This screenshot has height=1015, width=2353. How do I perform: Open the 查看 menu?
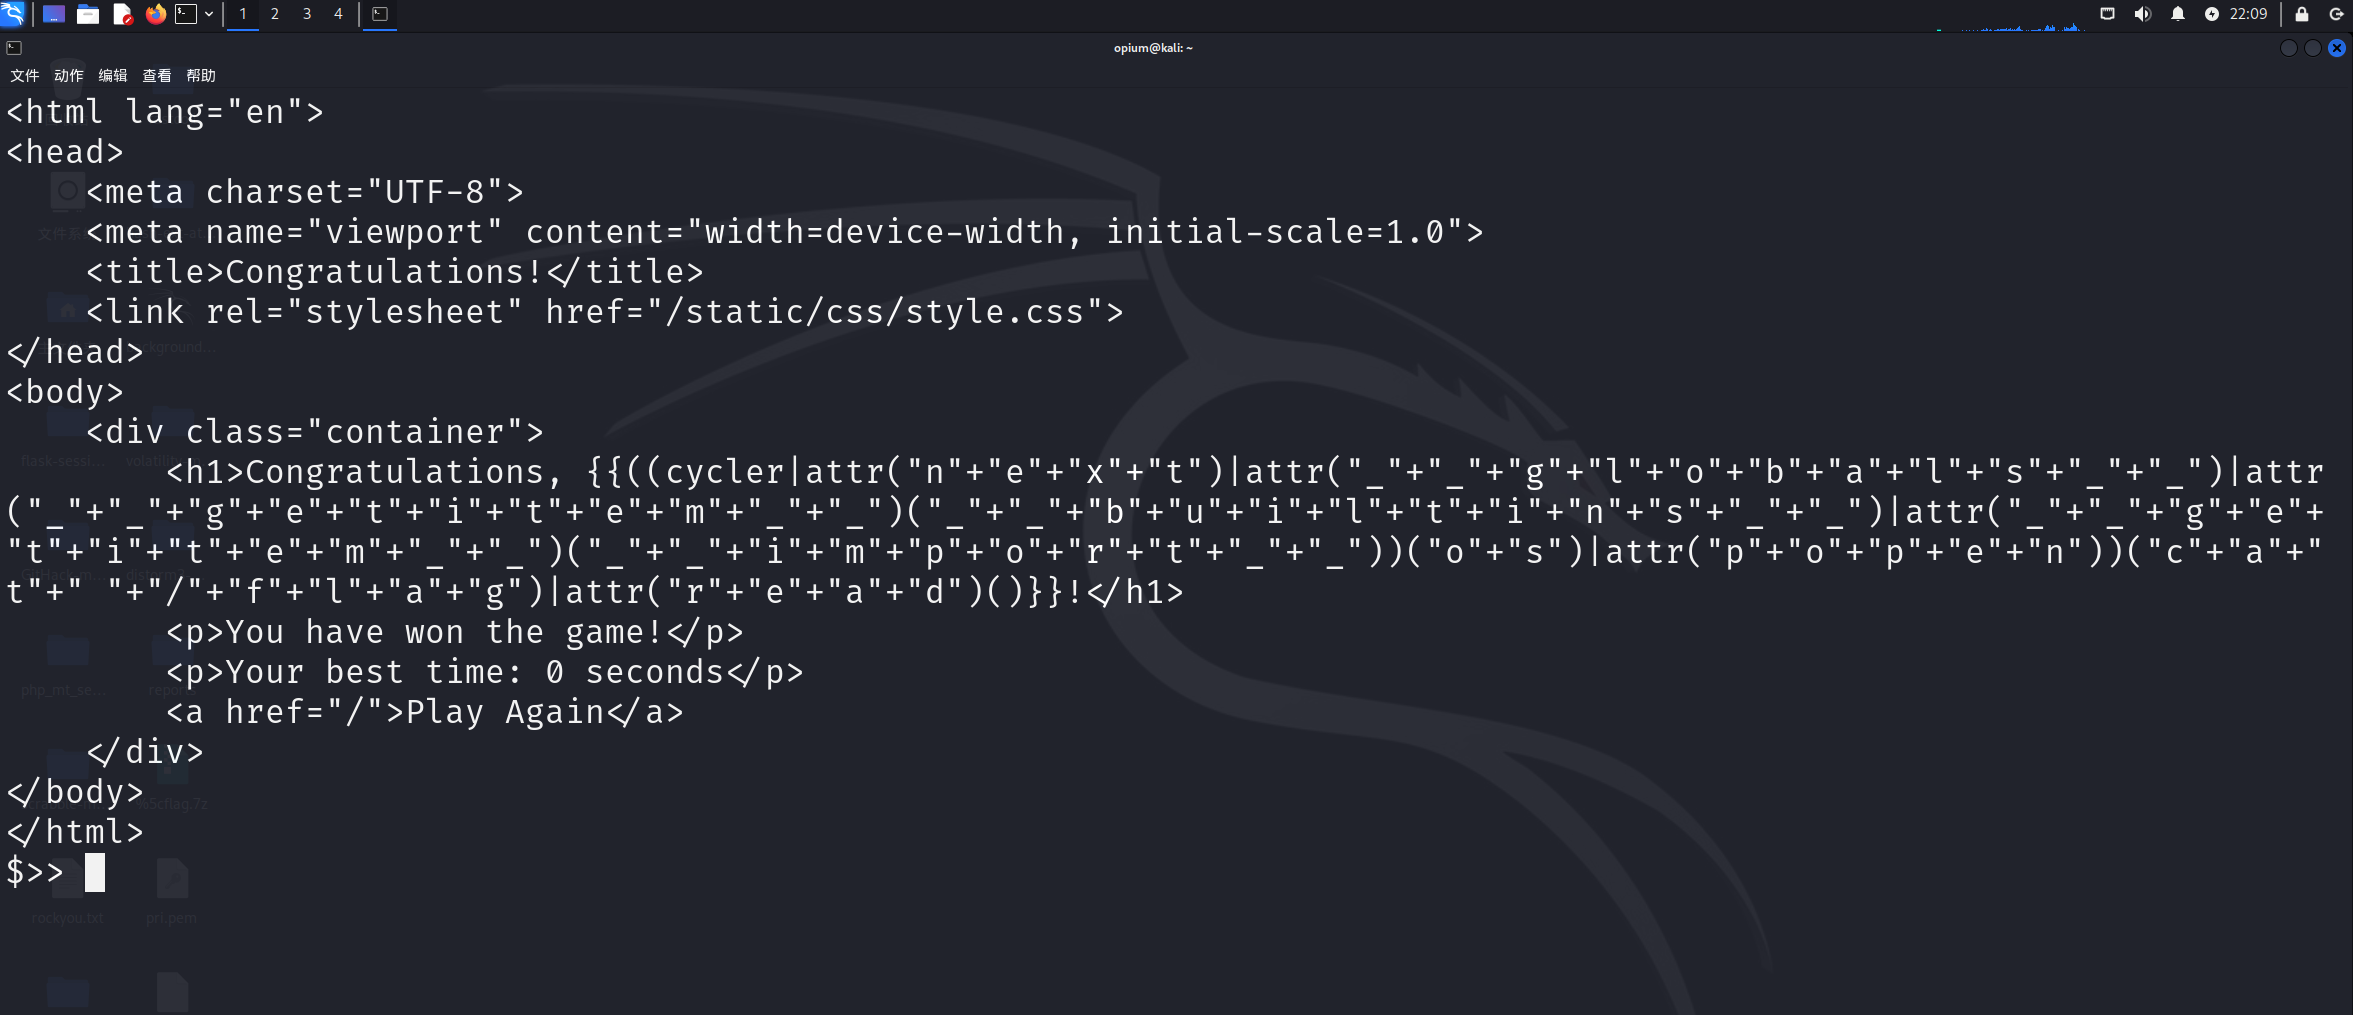157,76
